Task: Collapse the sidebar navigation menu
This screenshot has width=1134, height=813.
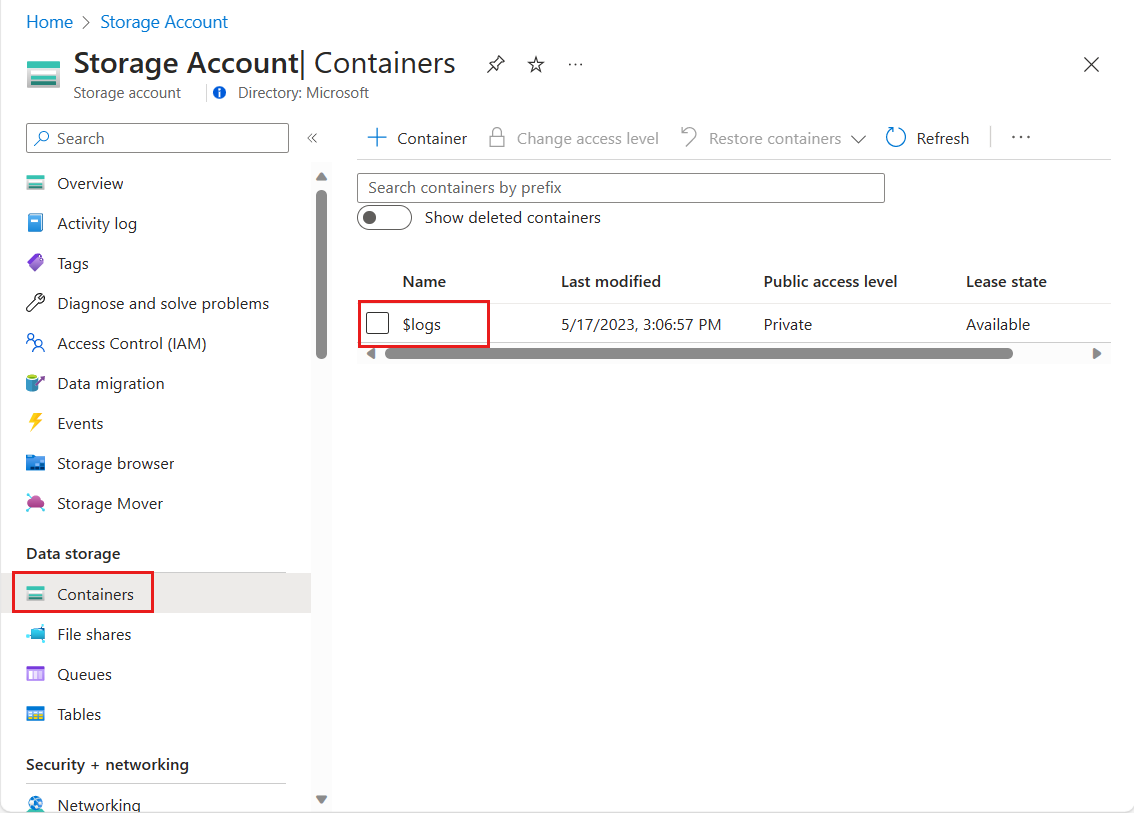Action: (312, 138)
